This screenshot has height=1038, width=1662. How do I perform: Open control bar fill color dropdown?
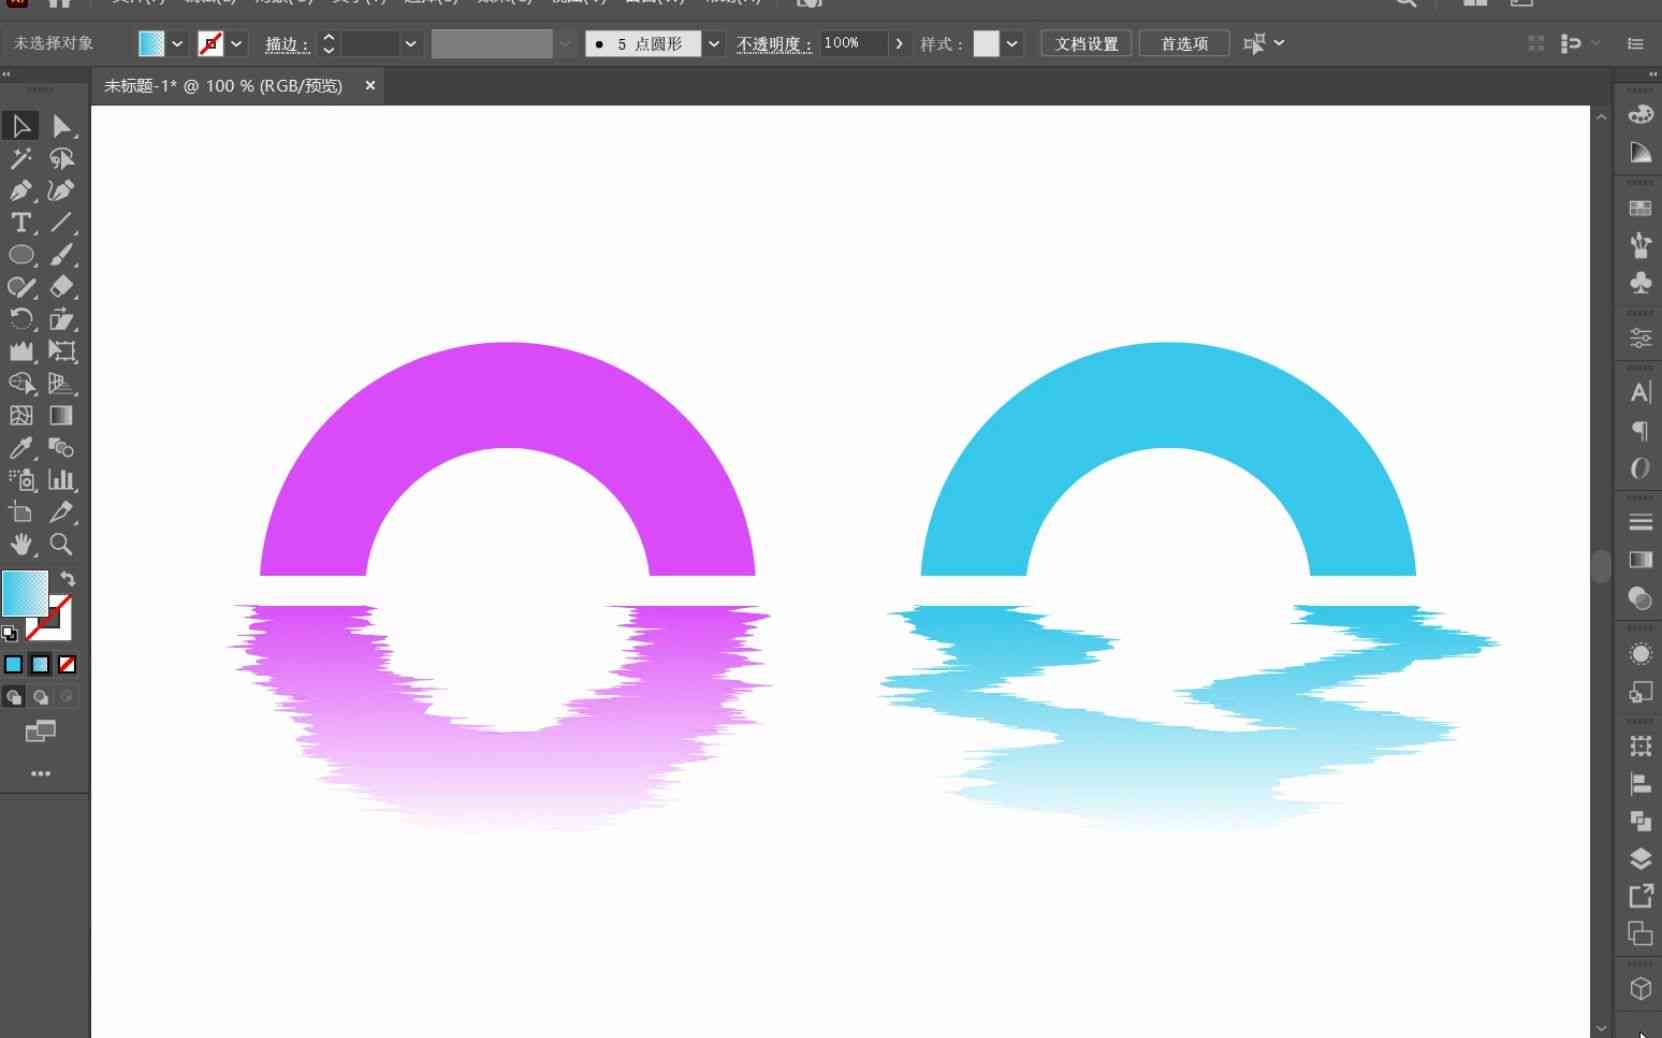(x=177, y=44)
